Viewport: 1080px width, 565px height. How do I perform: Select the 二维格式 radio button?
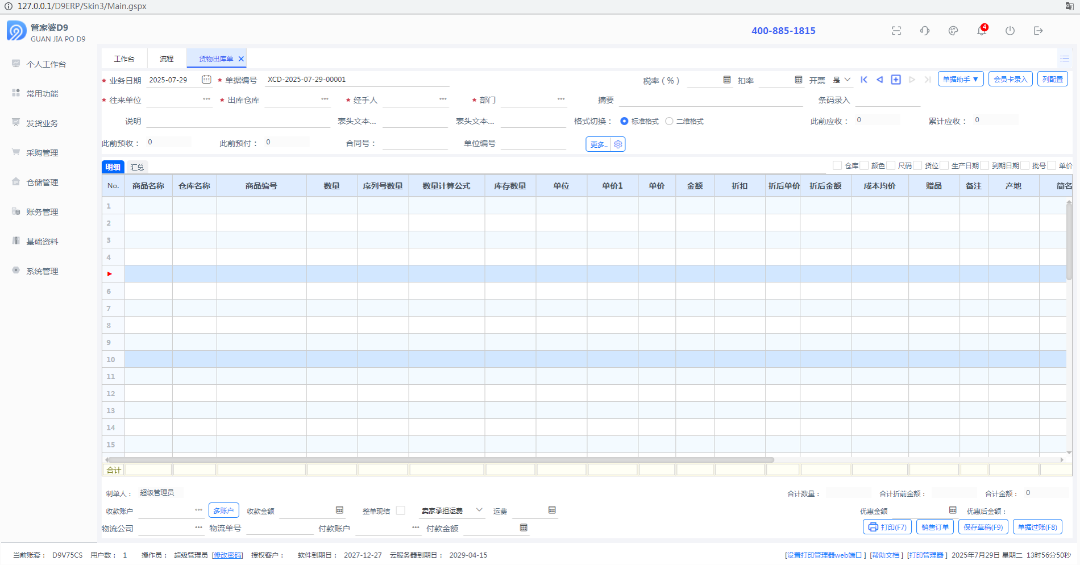669,121
